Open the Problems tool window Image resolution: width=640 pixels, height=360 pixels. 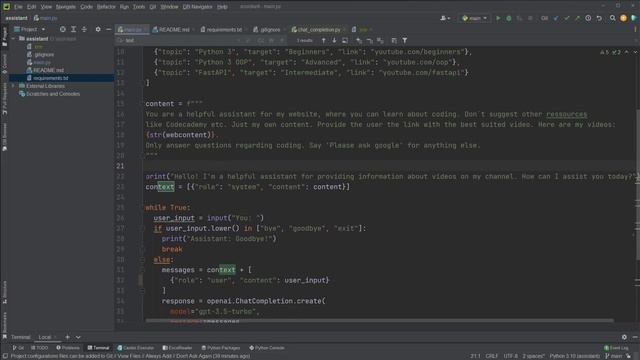[x=68, y=348]
